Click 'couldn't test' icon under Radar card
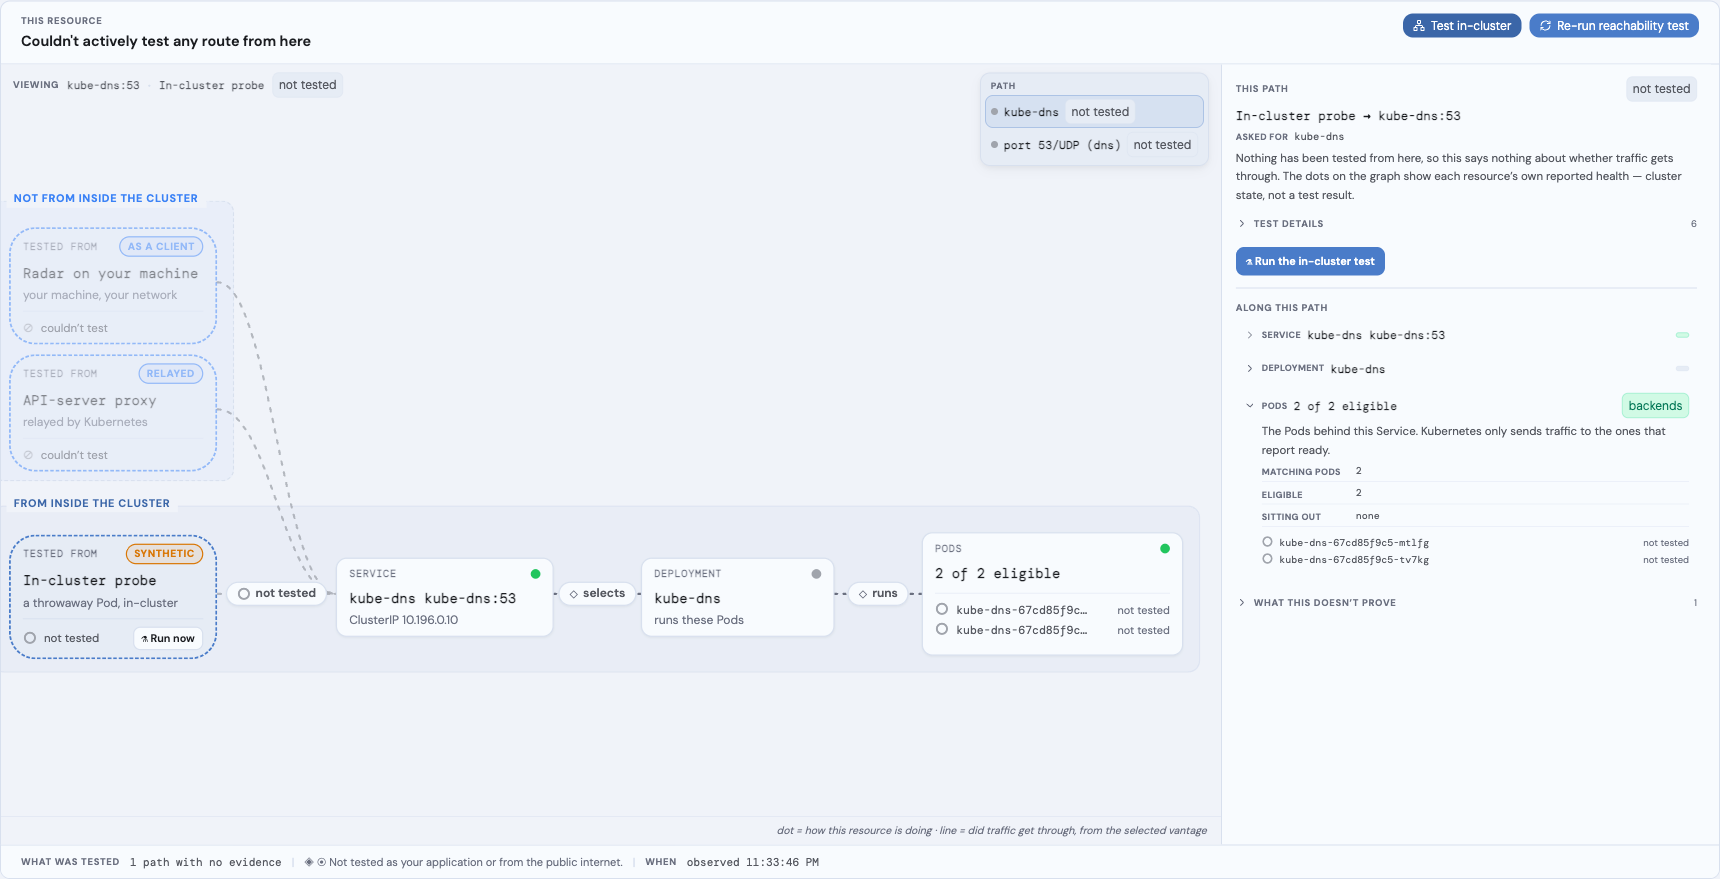This screenshot has height=879, width=1720. coord(28,328)
